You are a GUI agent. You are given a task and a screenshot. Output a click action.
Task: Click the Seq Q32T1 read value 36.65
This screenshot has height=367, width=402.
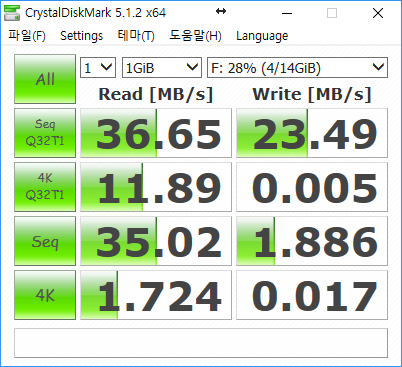coord(156,133)
